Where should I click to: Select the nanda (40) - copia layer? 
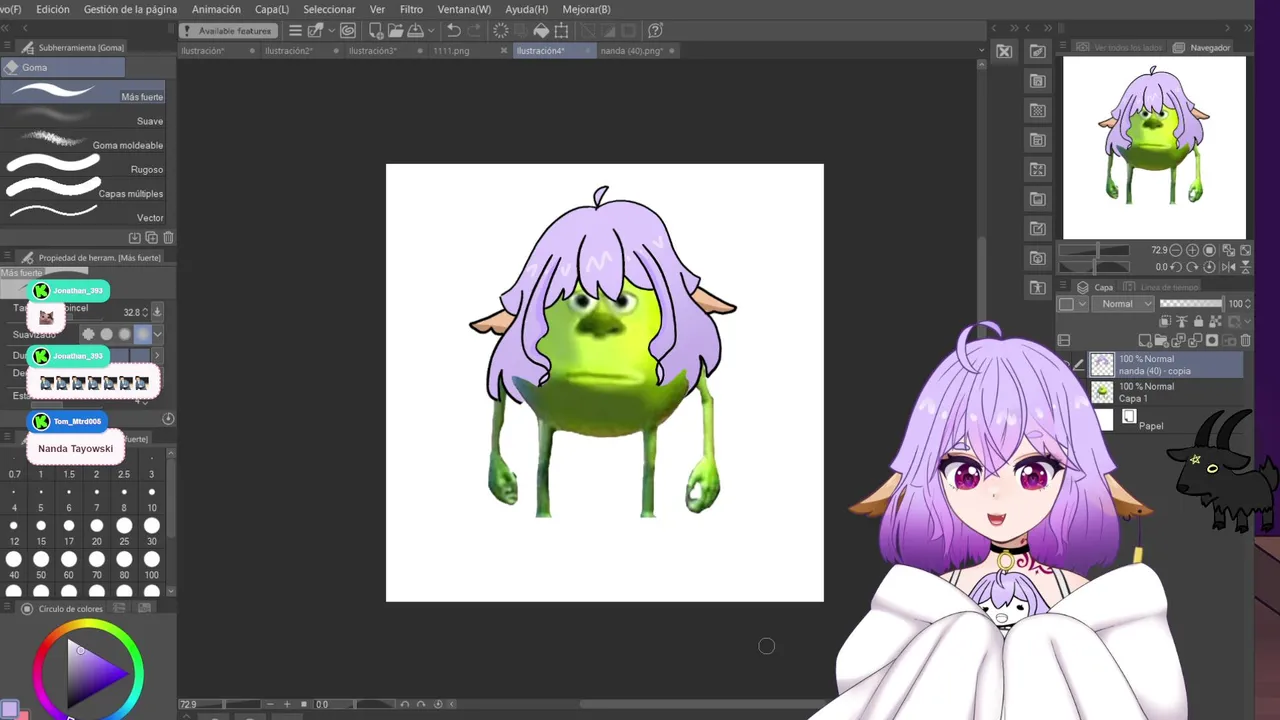[x=1166, y=365]
